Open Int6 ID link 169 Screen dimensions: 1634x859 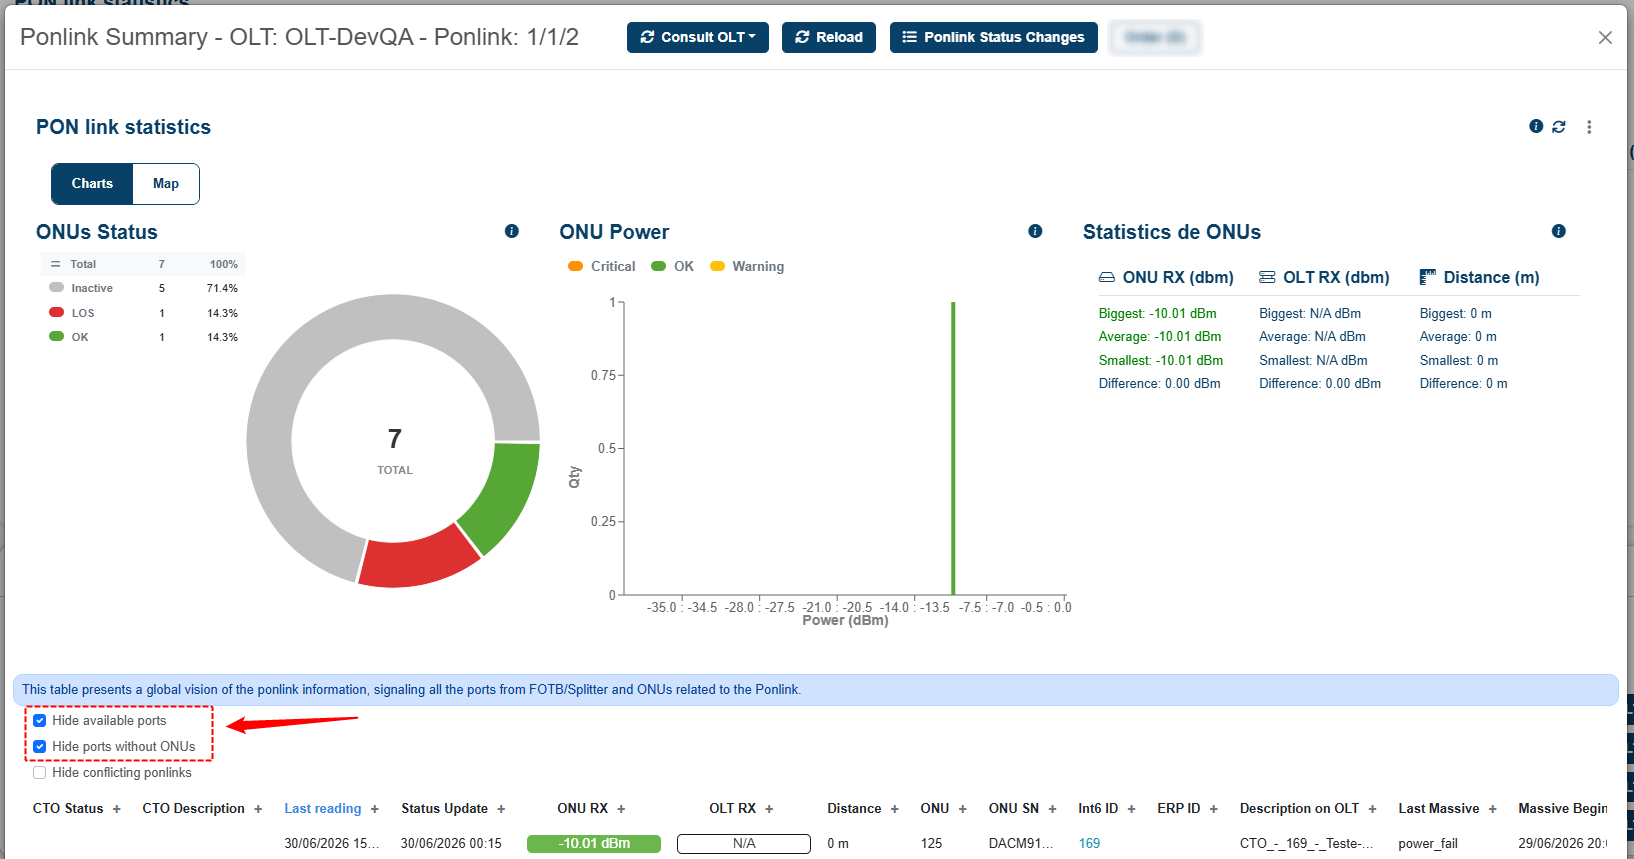pos(1089,843)
